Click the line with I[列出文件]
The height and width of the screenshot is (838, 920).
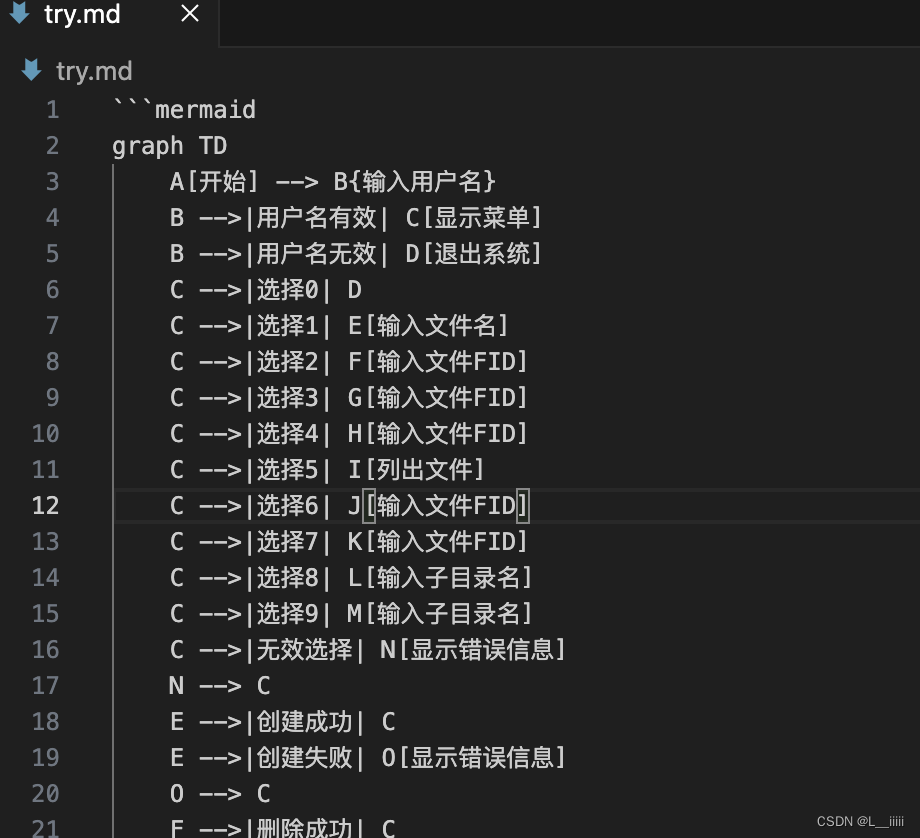click(x=327, y=469)
